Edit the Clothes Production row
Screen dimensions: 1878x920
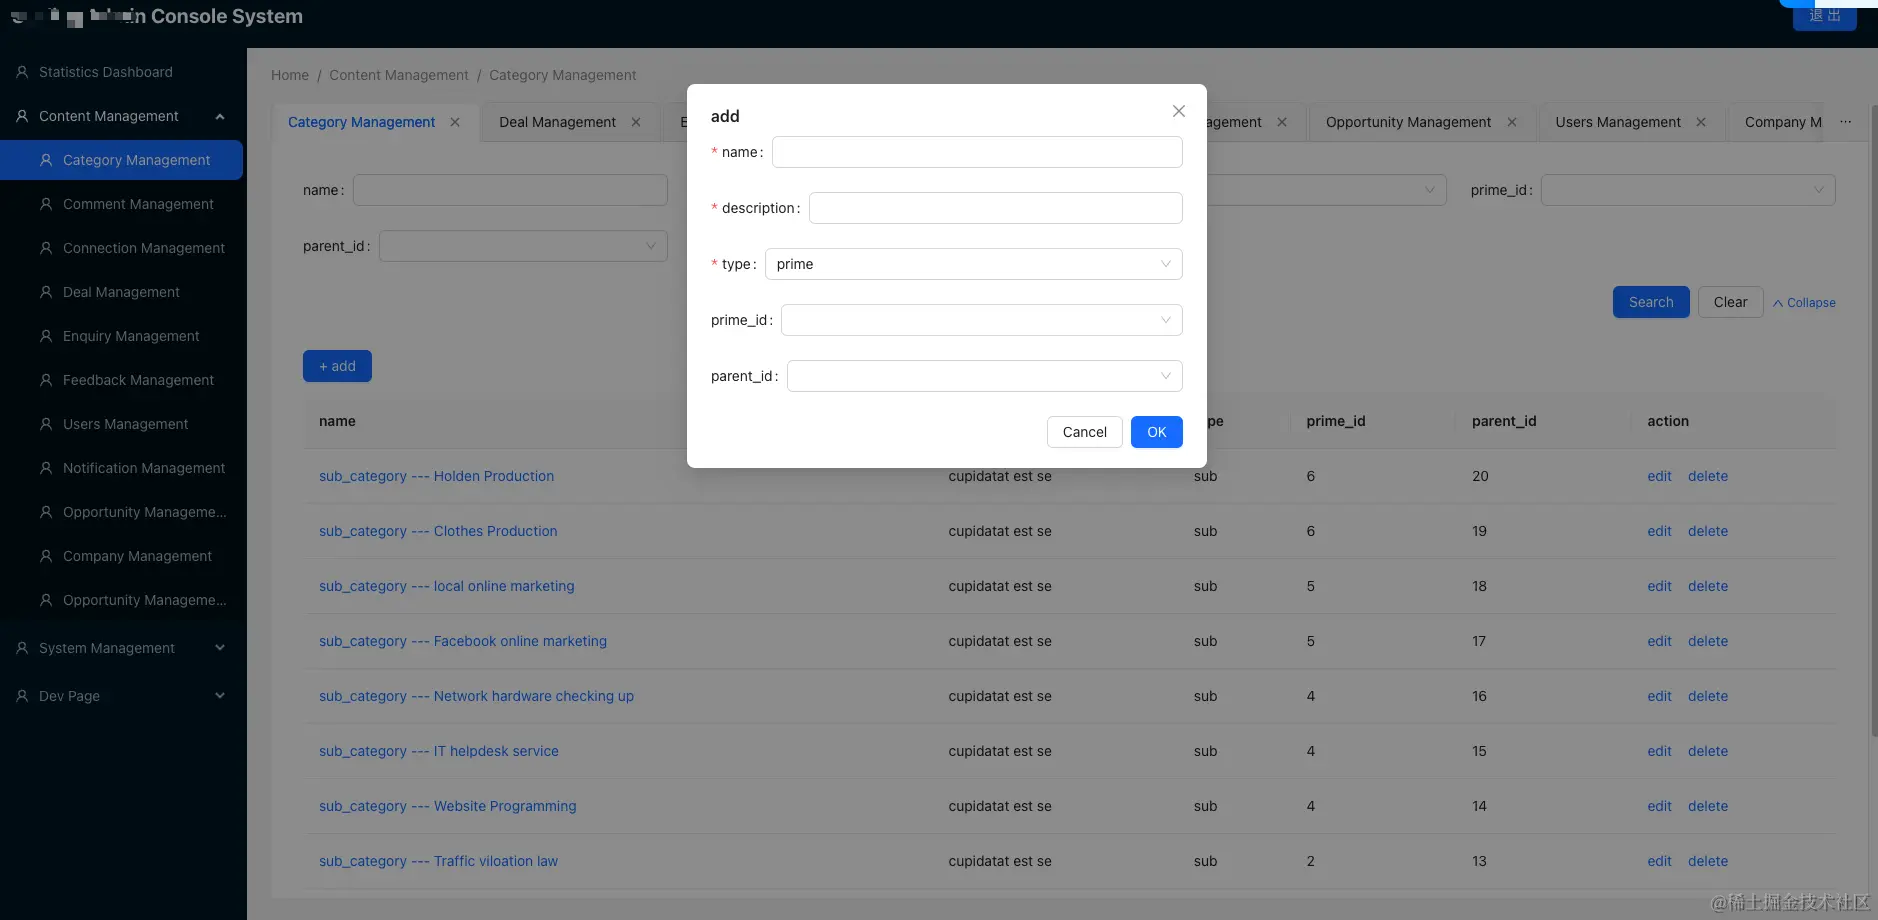(1659, 531)
